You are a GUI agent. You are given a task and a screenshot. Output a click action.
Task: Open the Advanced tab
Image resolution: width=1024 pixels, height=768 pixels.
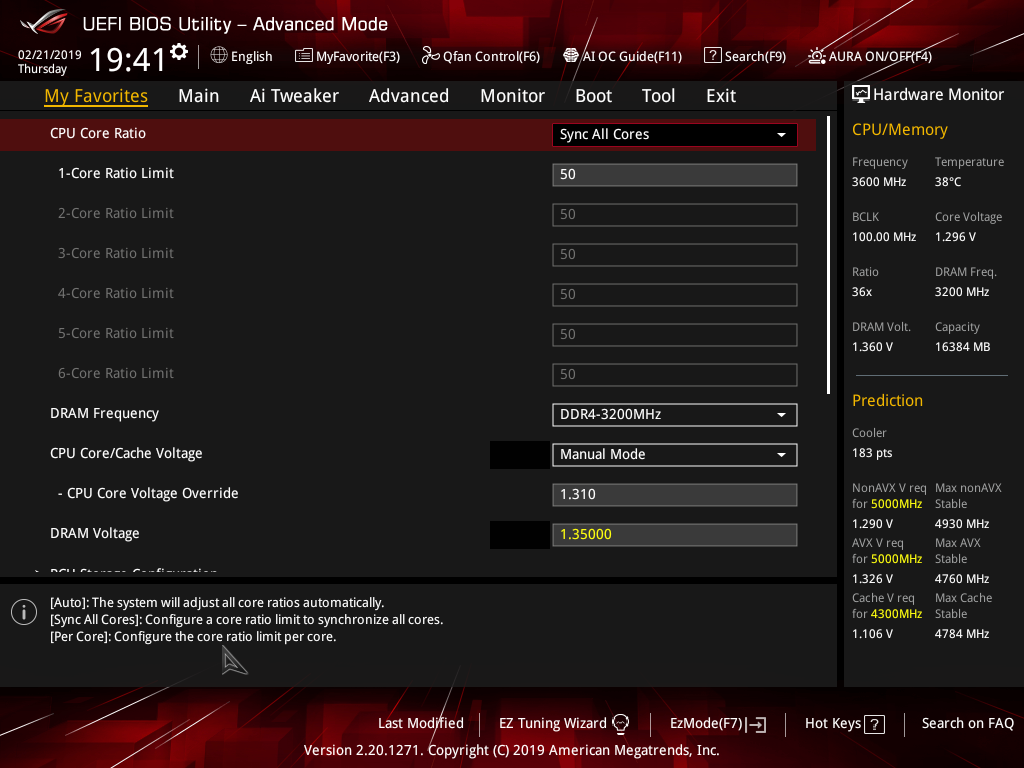408,96
